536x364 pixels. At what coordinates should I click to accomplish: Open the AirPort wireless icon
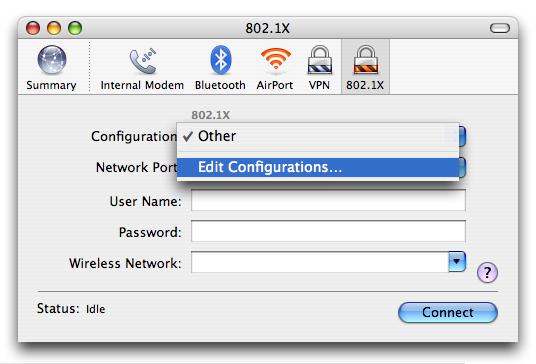click(276, 60)
